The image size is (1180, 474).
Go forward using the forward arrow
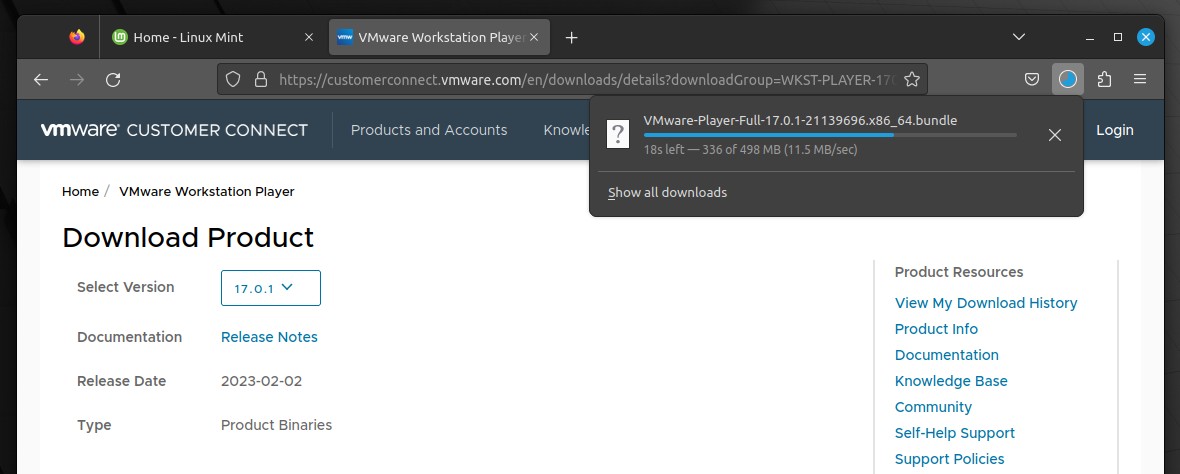pos(77,79)
